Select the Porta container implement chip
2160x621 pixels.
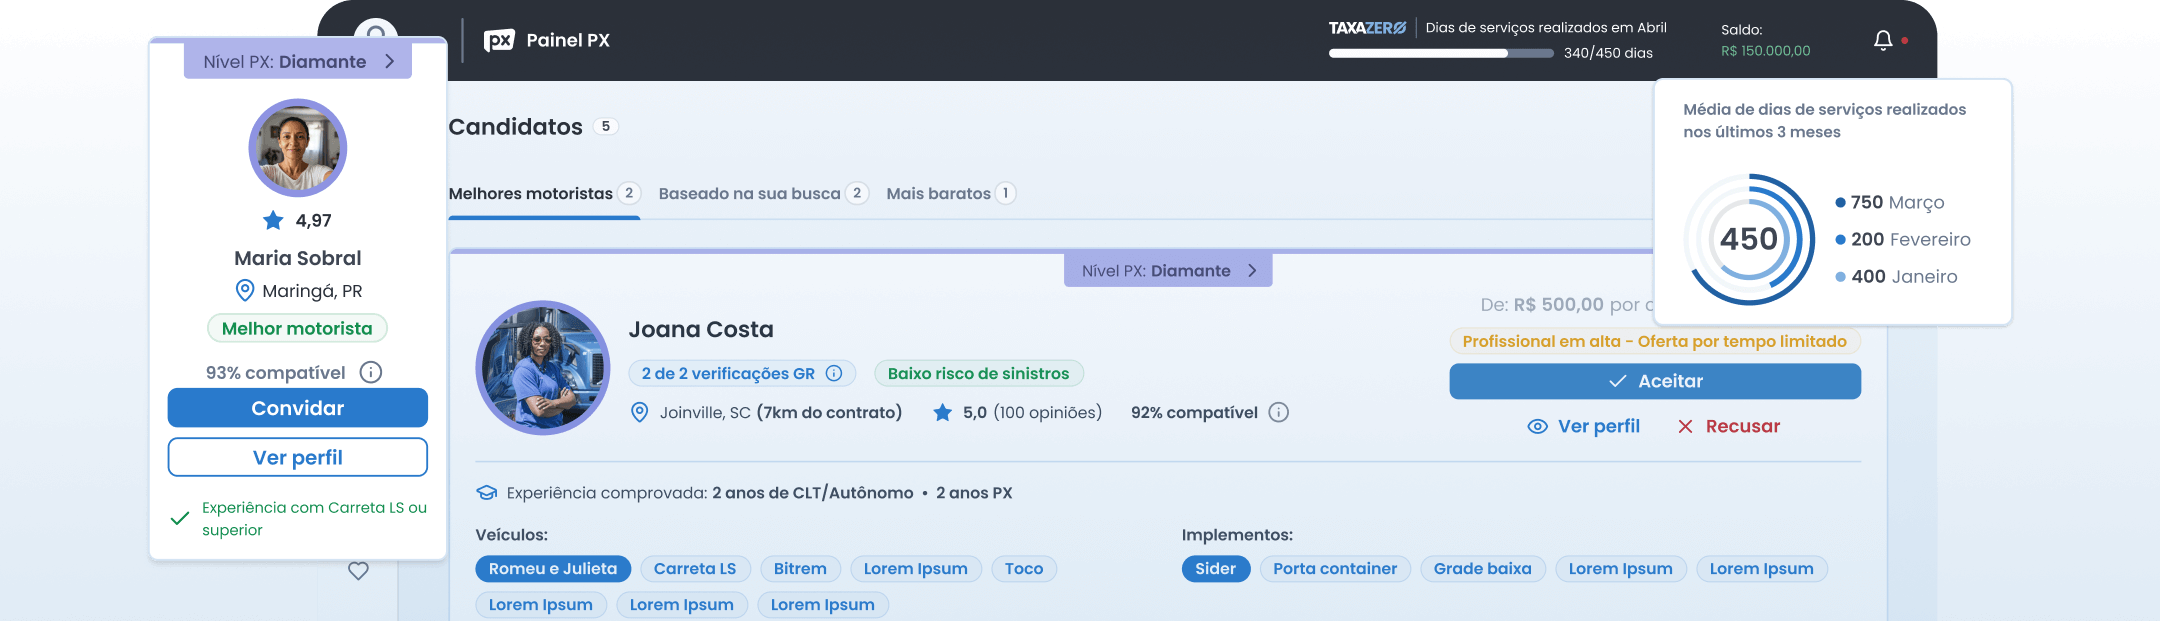click(x=1334, y=569)
